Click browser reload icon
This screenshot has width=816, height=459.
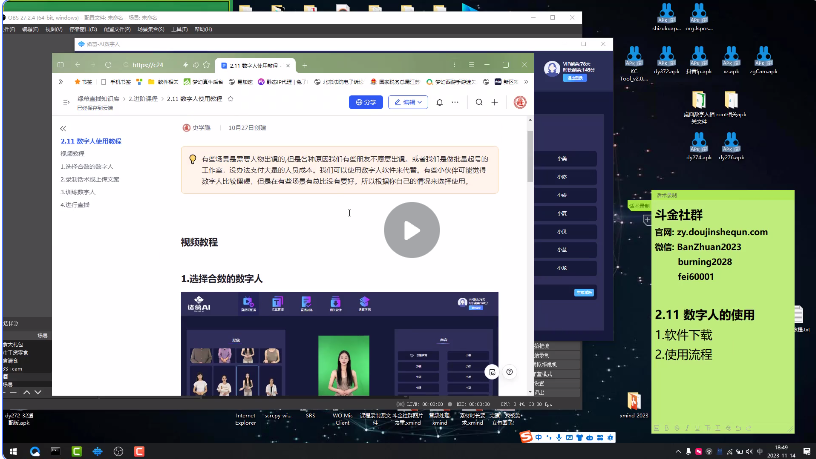[x=108, y=65]
